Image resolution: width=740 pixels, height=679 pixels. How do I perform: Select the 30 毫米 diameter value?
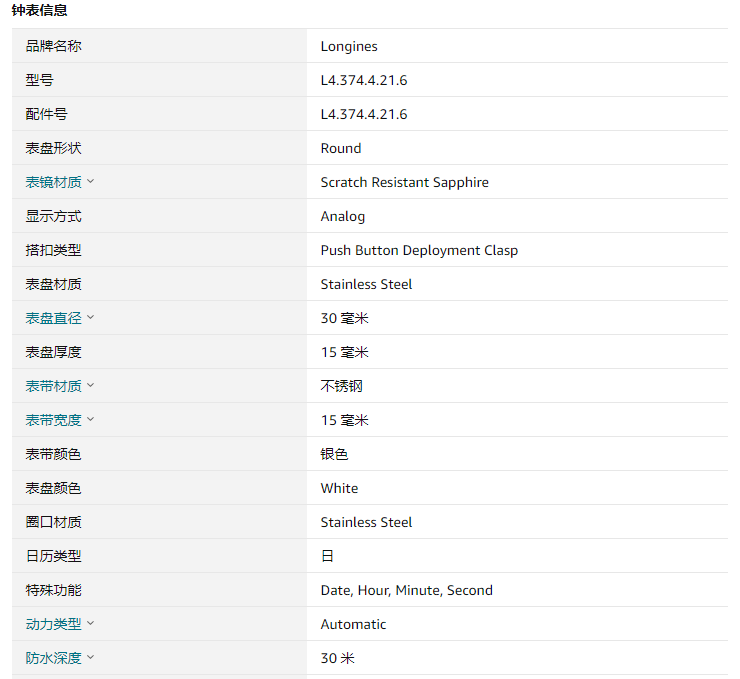point(345,318)
